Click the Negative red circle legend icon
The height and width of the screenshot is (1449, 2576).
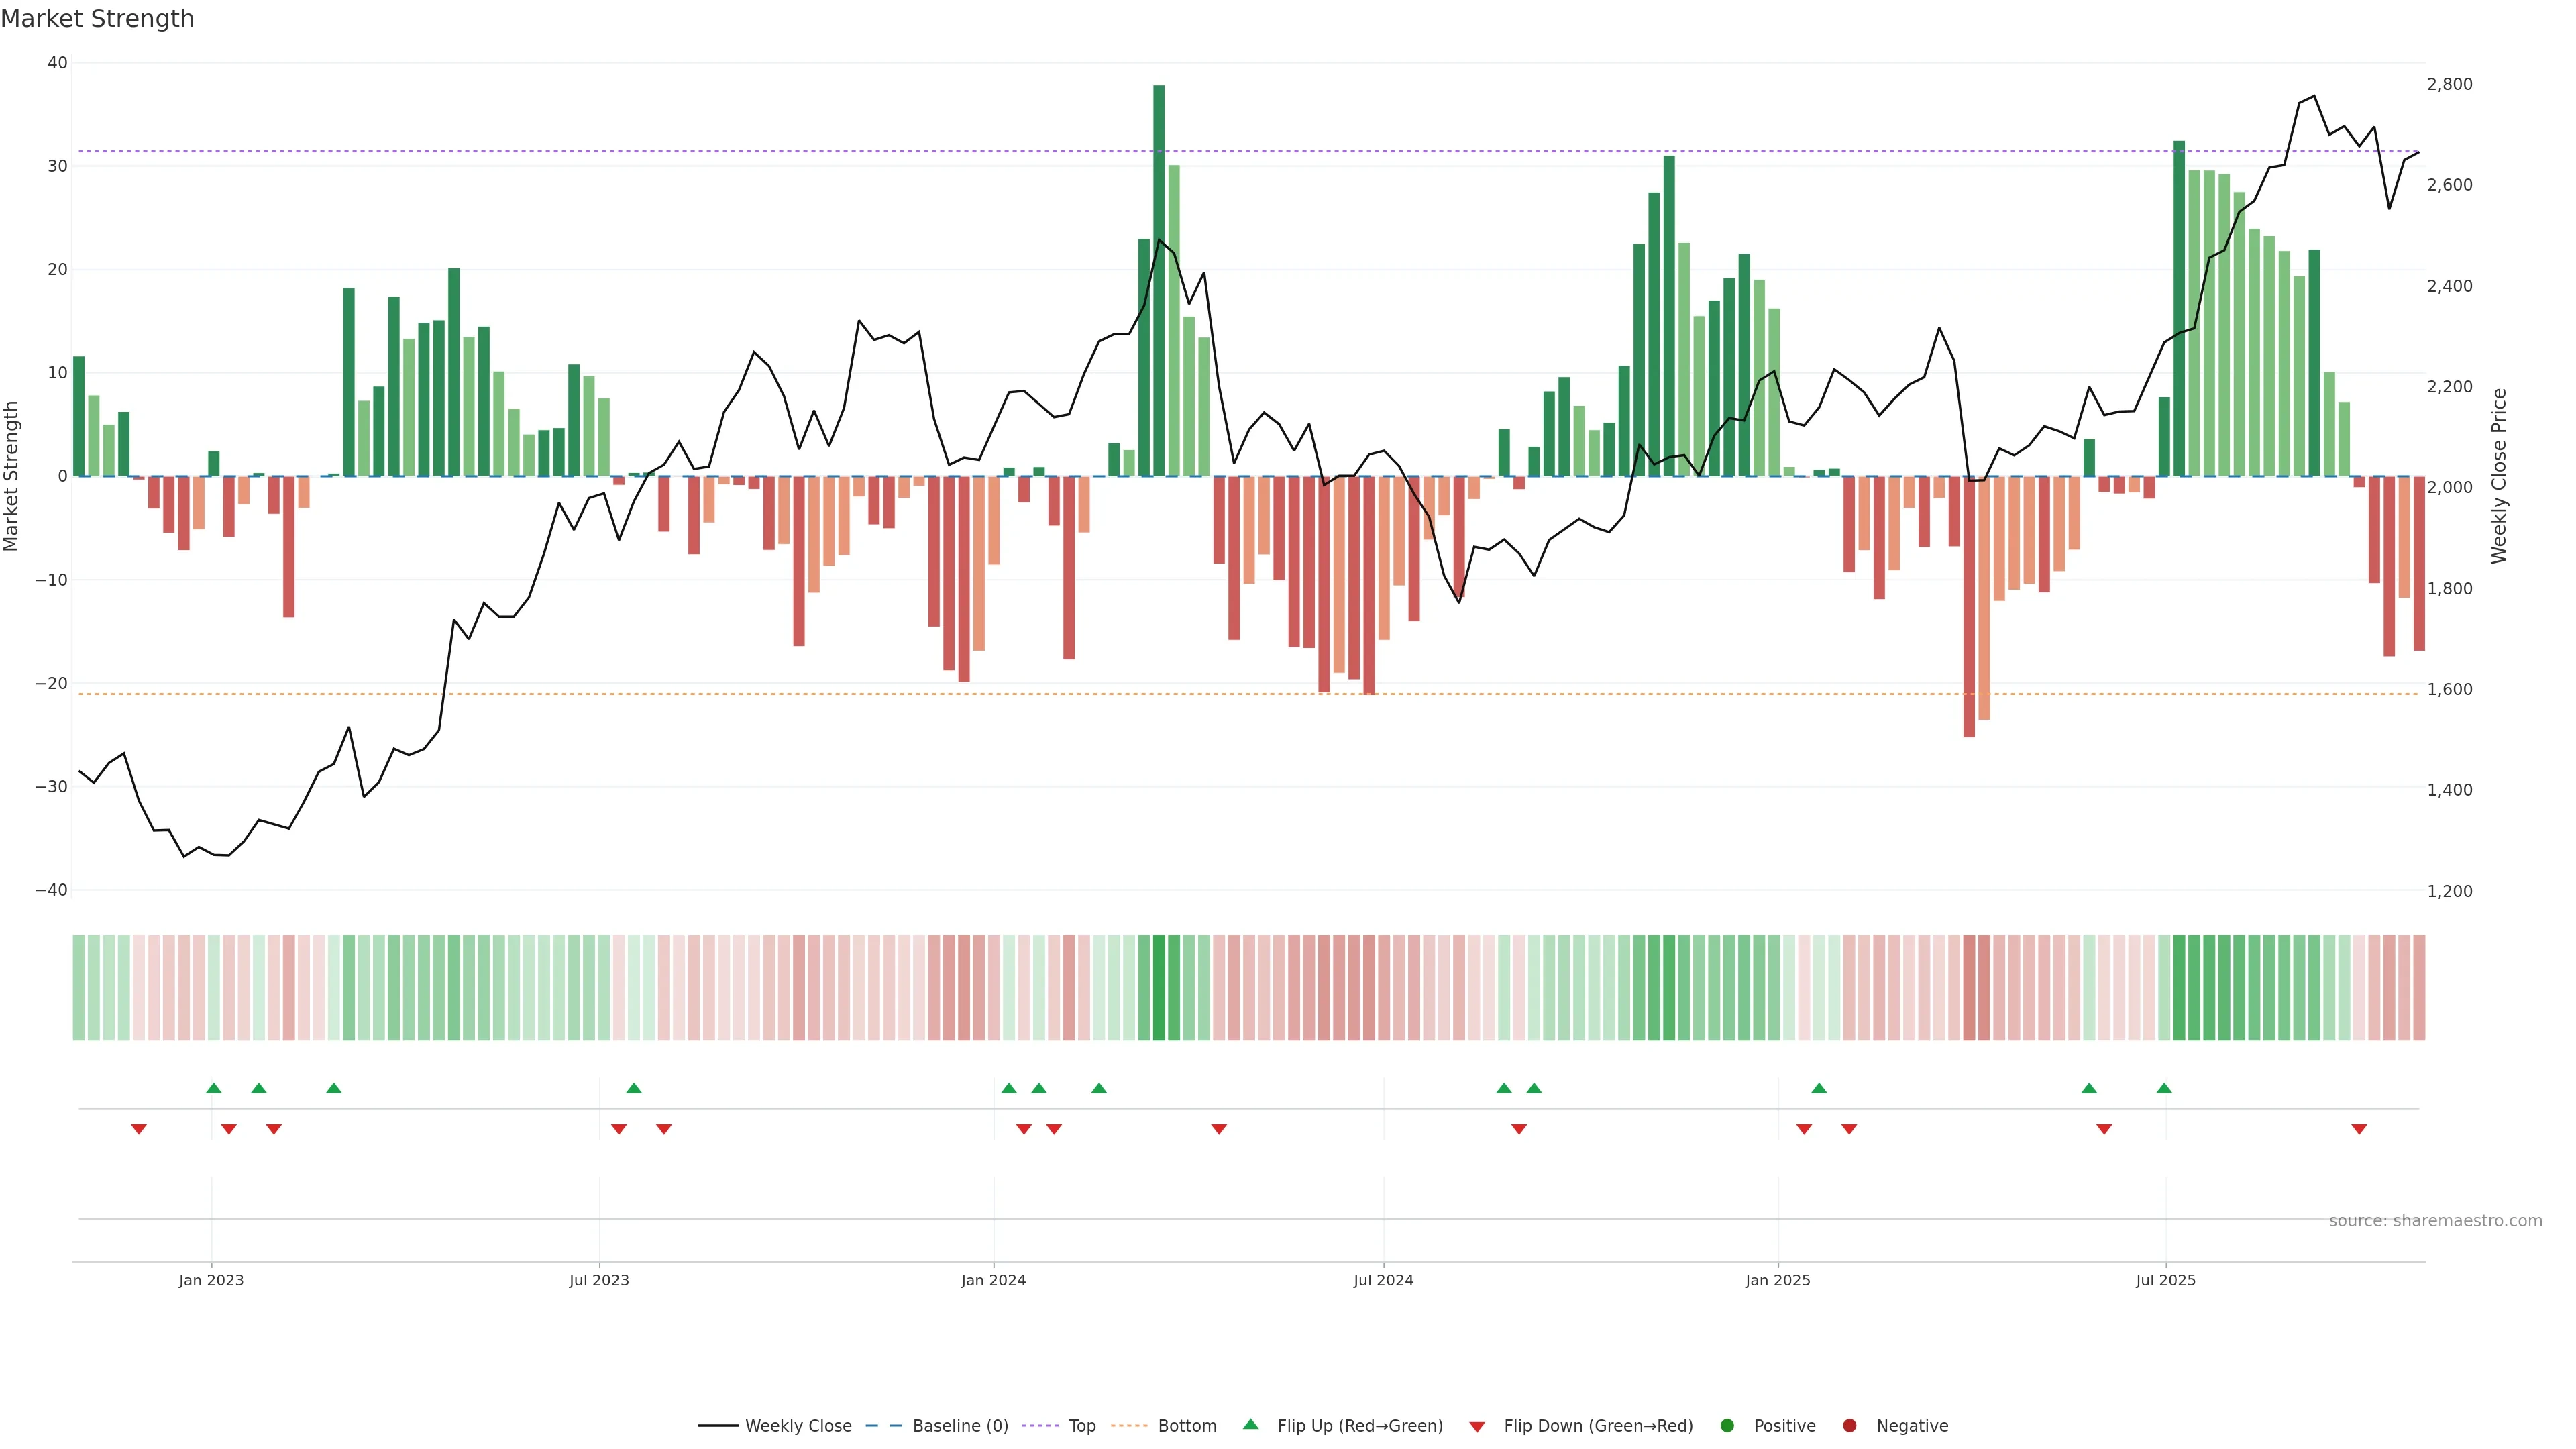click(1849, 1426)
